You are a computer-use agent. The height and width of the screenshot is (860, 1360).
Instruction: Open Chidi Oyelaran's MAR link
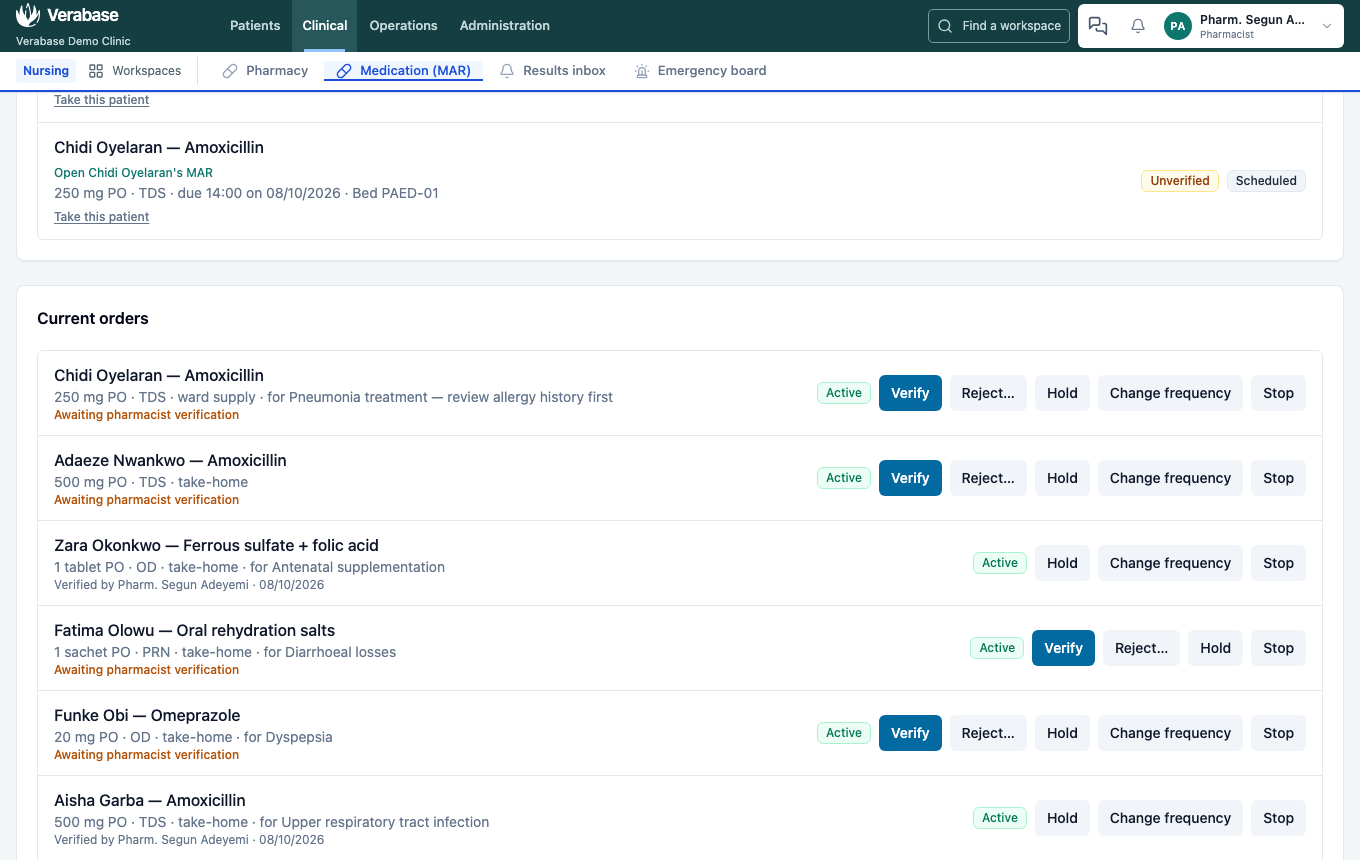tap(133, 173)
